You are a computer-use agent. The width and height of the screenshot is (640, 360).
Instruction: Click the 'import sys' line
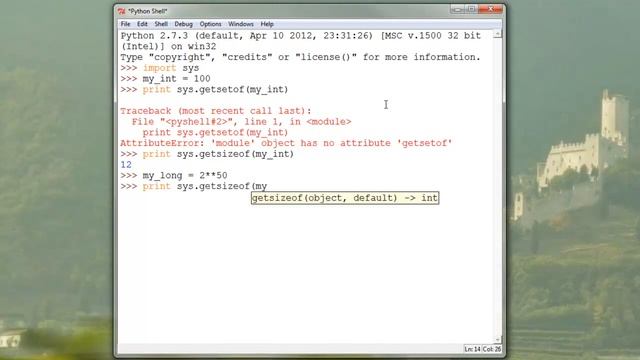(160, 68)
